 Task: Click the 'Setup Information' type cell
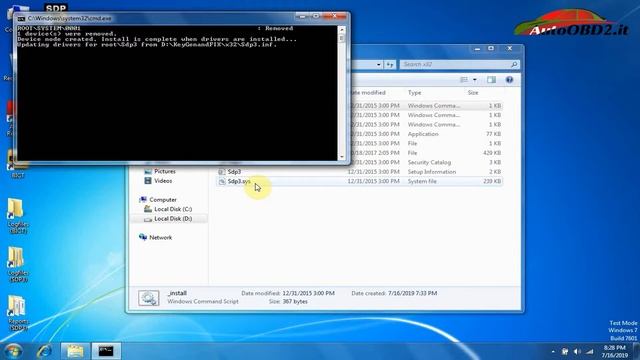tap(432, 172)
